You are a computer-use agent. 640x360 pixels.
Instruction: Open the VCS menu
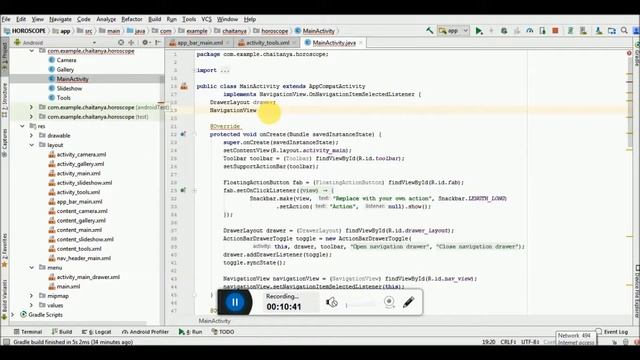coord(207,19)
